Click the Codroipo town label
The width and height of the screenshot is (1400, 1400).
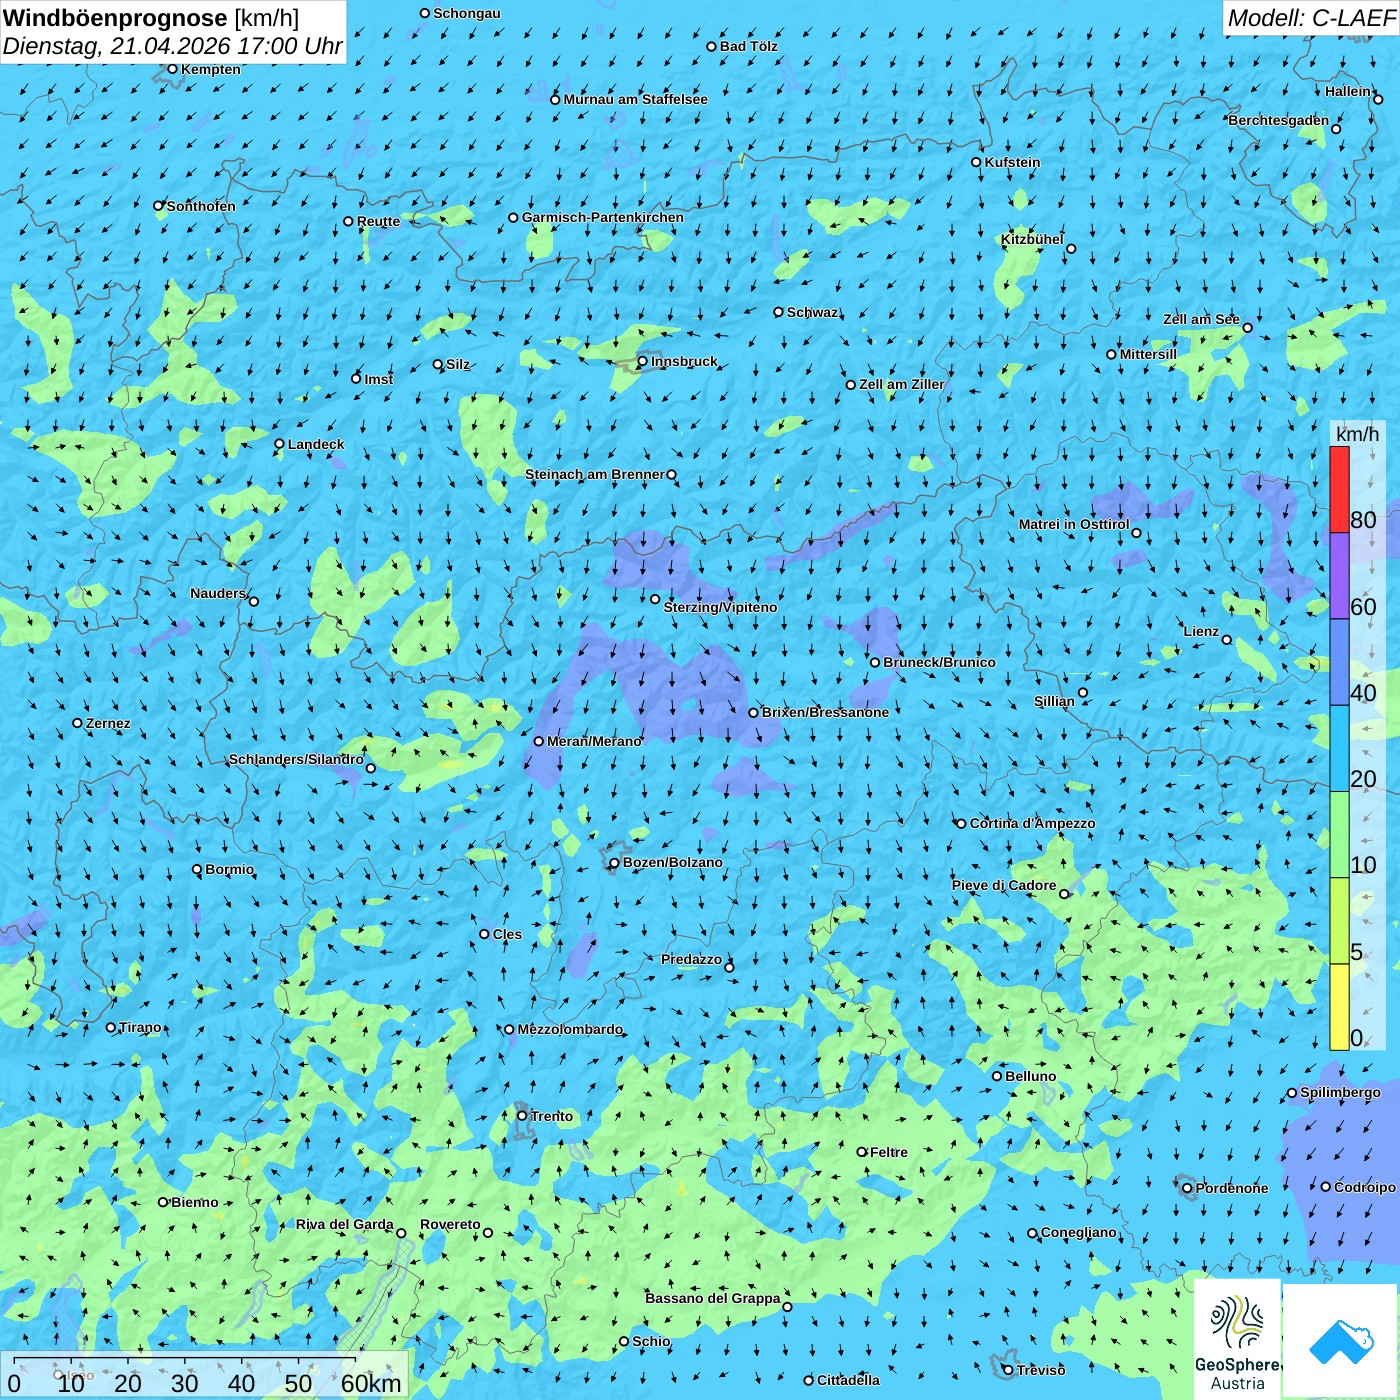point(1365,1187)
